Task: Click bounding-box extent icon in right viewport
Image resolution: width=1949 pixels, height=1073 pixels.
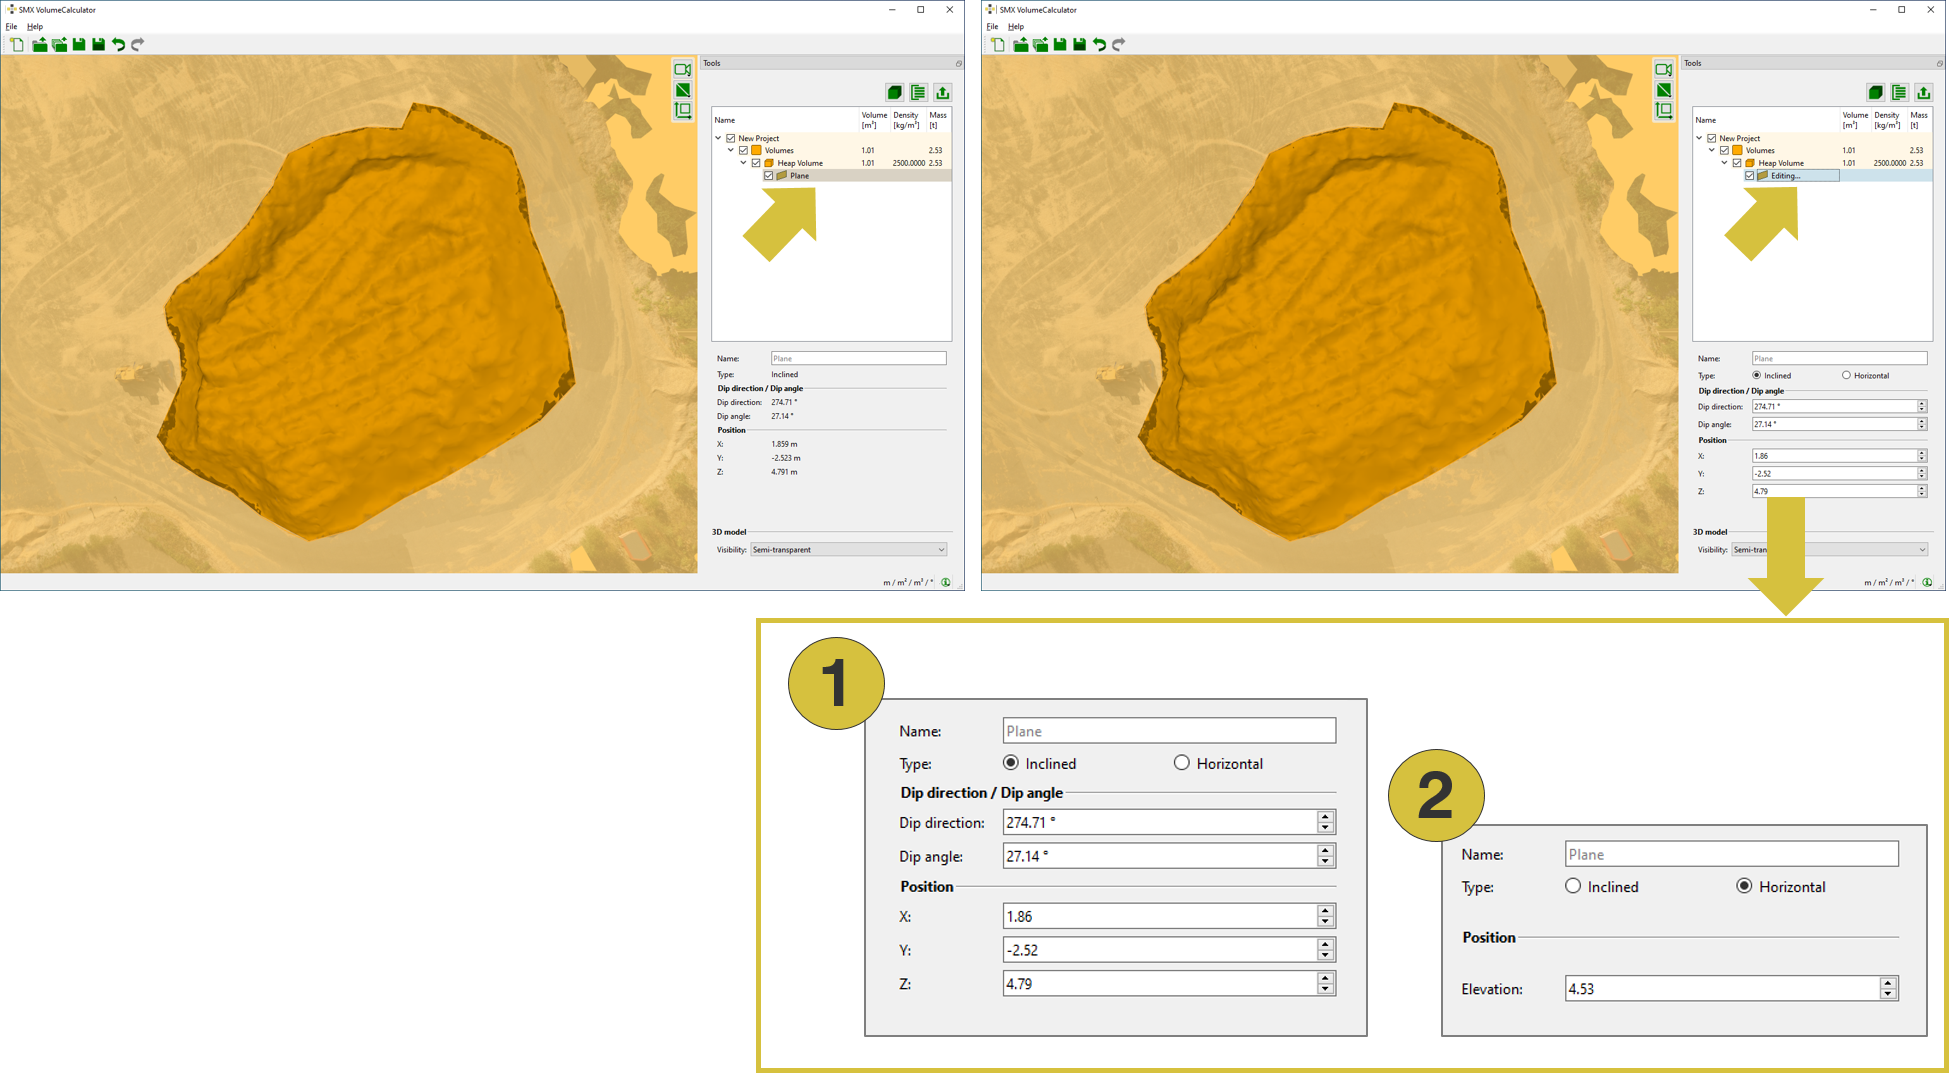Action: pos(1663,110)
